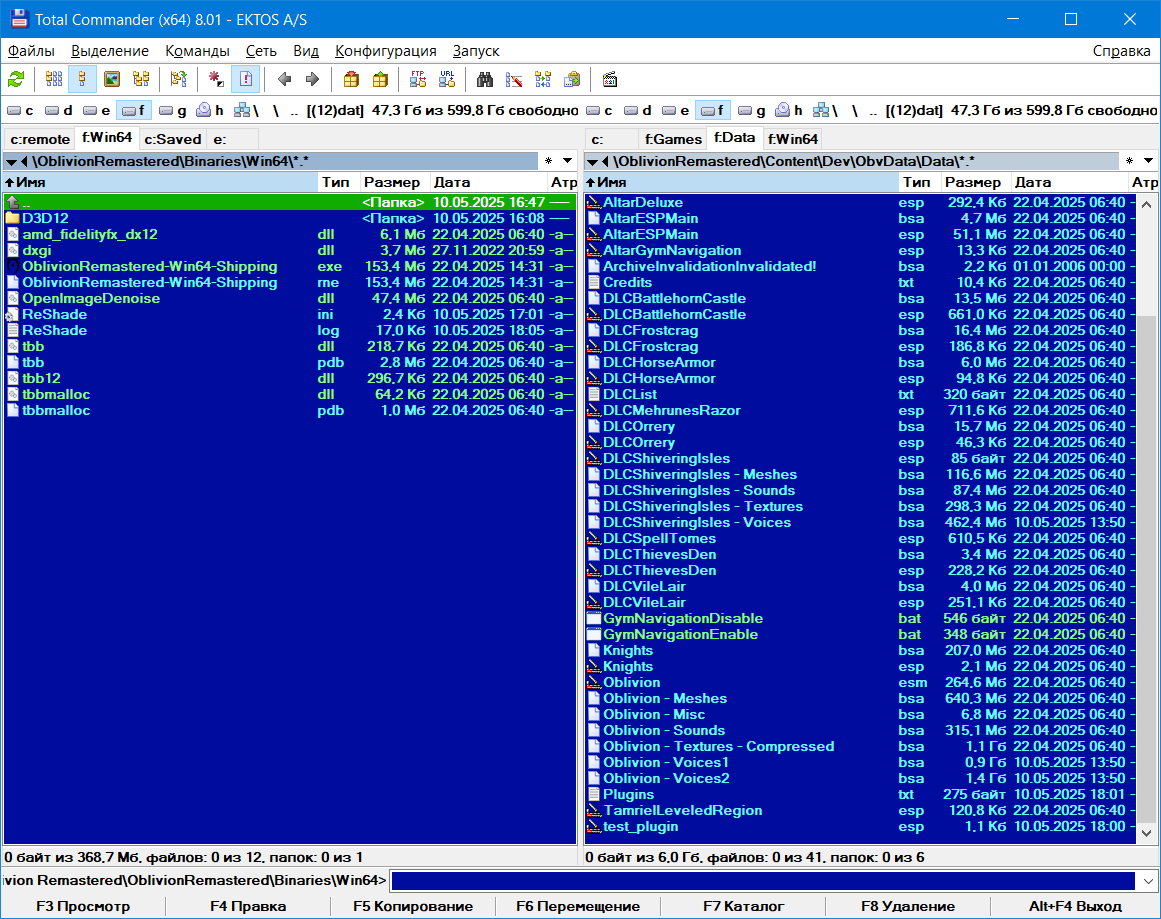The height and width of the screenshot is (919, 1161).
Task: Pack files using the red-arrow box icon
Action: (351, 79)
